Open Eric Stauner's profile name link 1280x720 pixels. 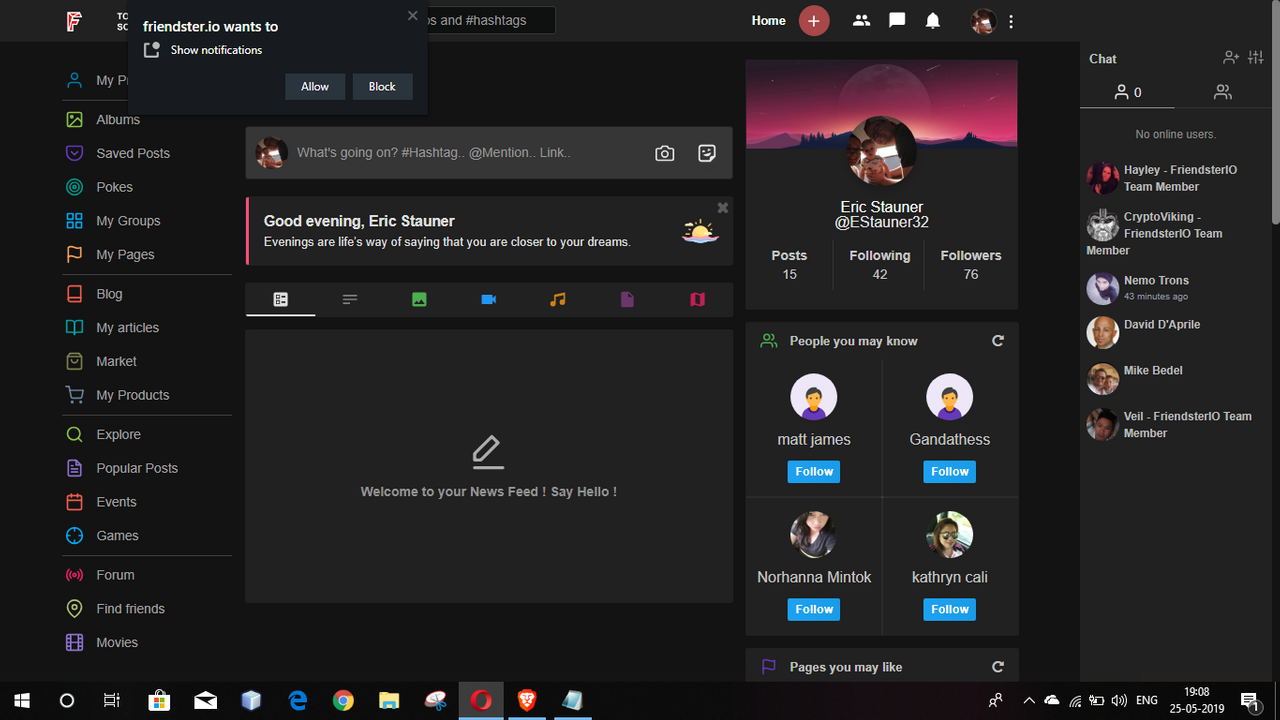coord(882,207)
